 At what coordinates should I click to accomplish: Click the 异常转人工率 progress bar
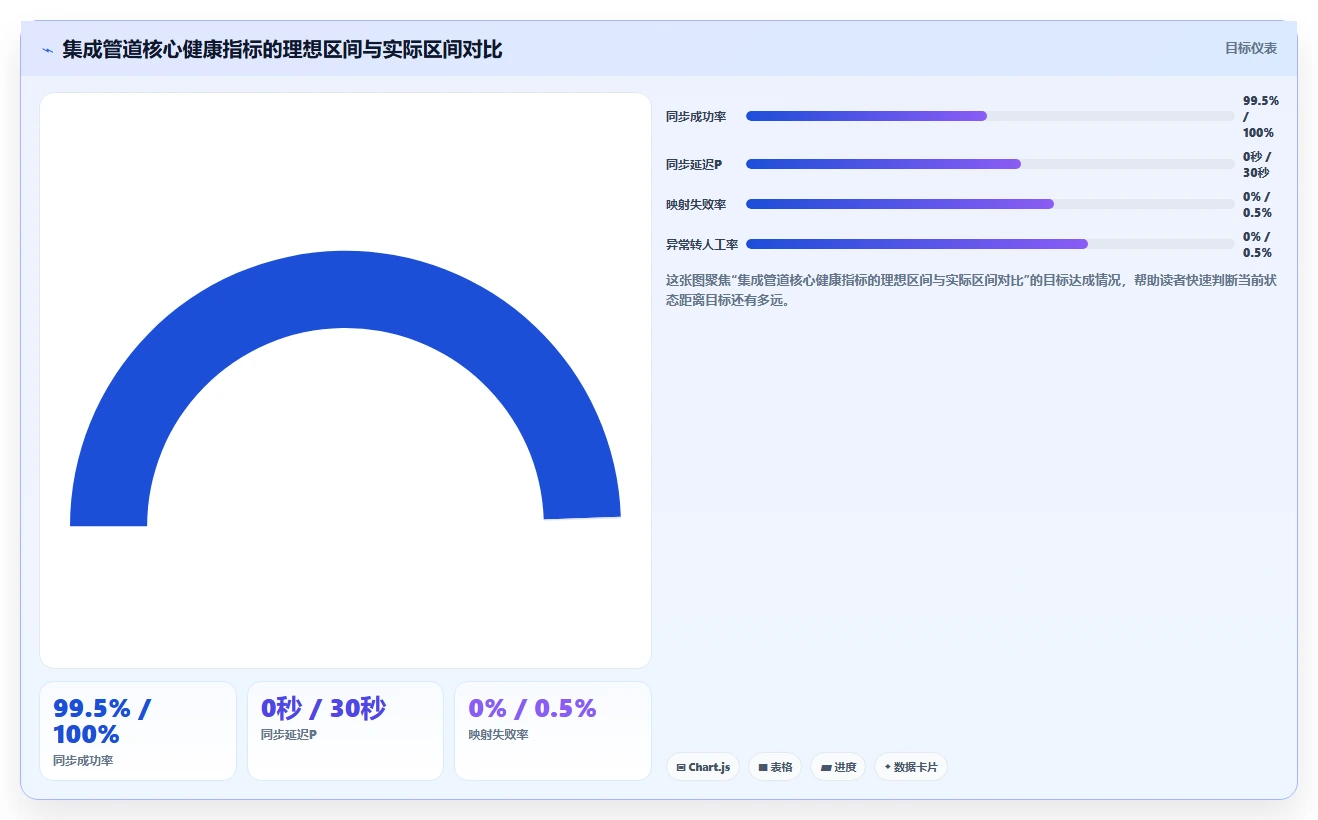(990, 244)
